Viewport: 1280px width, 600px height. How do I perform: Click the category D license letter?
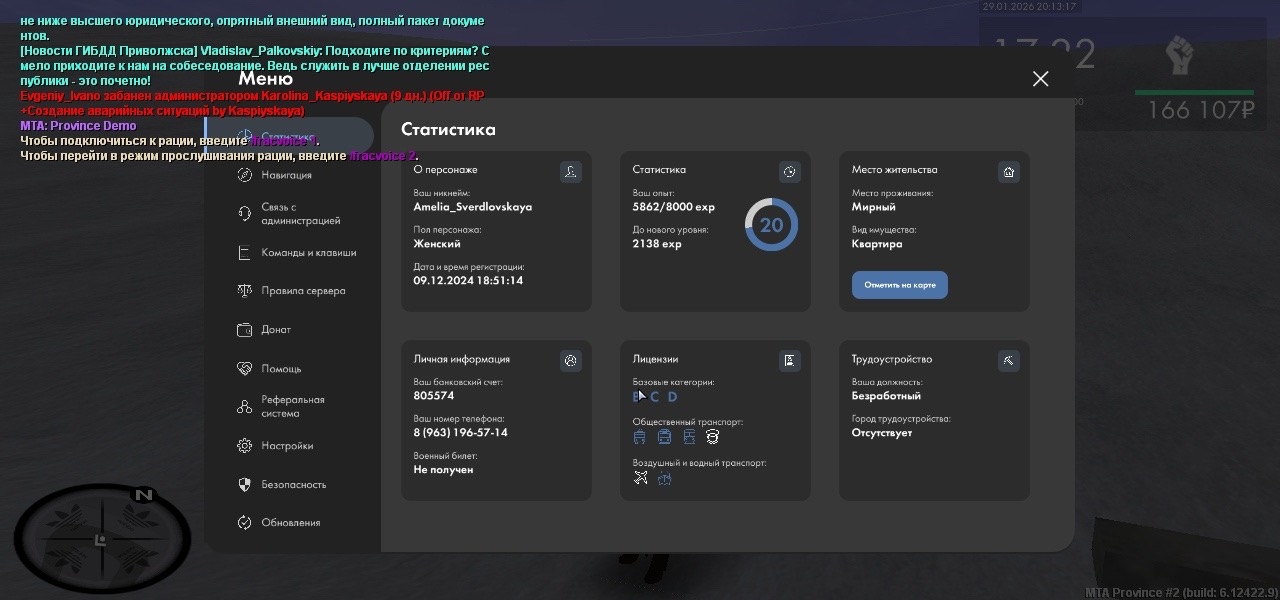click(x=672, y=397)
